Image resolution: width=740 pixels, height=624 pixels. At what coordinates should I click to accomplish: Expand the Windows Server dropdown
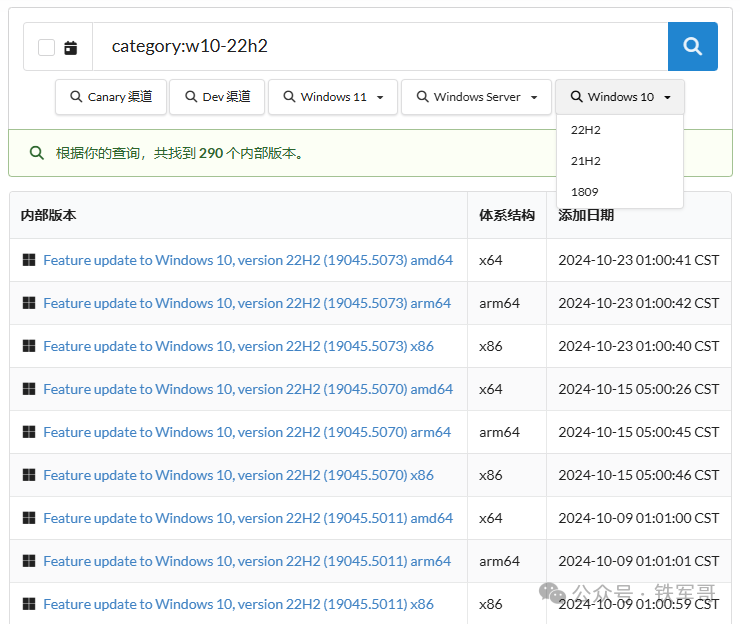(x=476, y=97)
